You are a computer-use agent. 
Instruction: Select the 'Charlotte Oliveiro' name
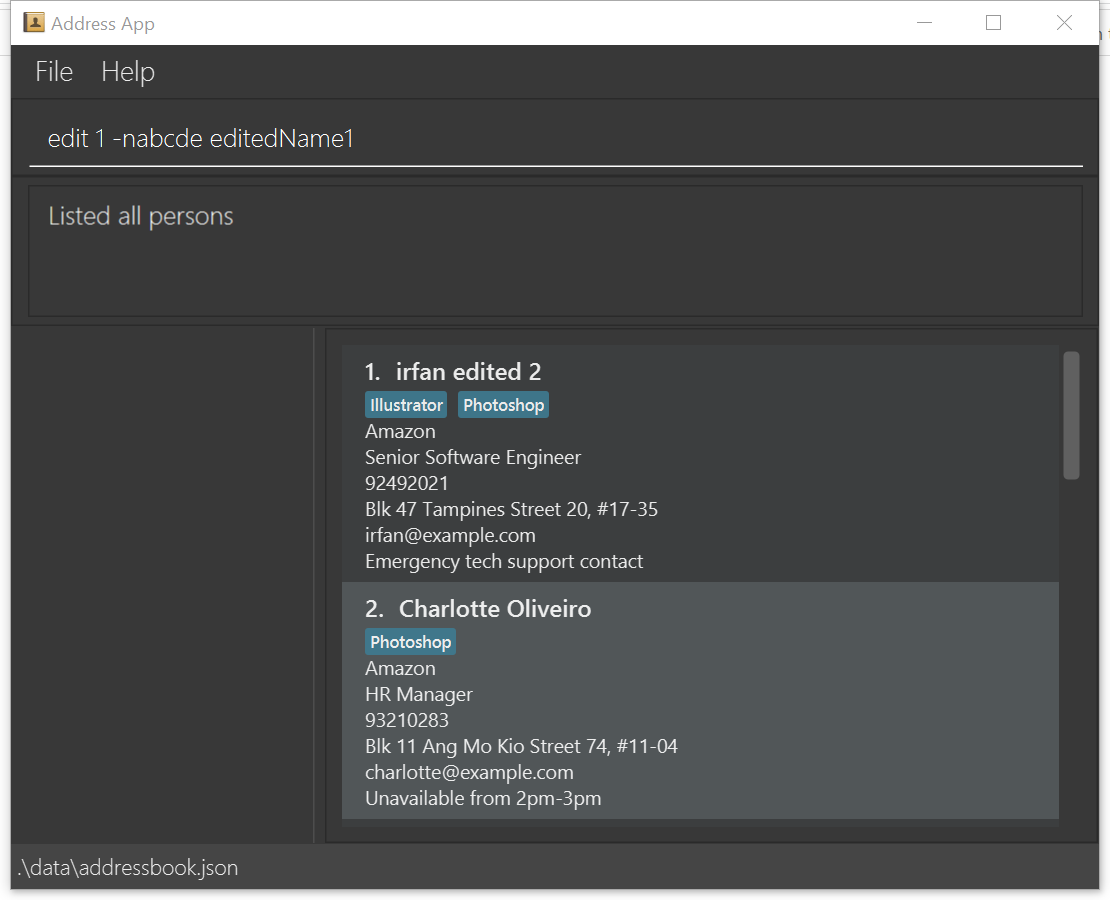coord(495,609)
